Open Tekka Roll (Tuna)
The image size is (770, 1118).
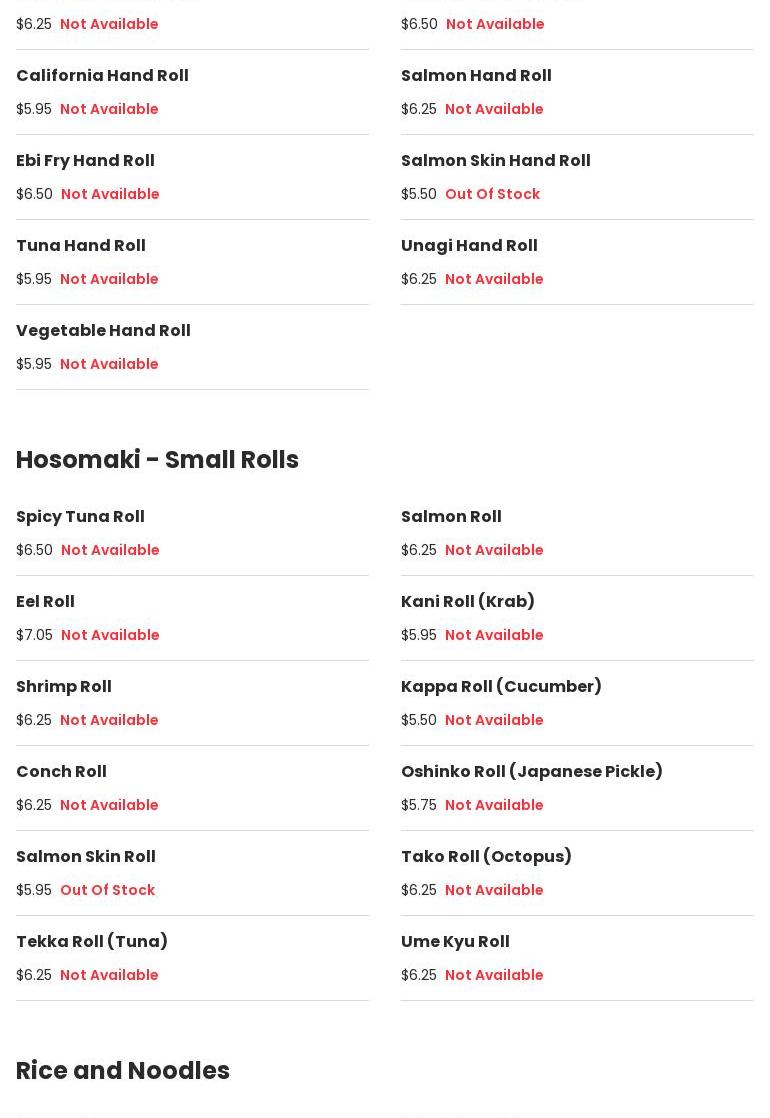click(92, 942)
